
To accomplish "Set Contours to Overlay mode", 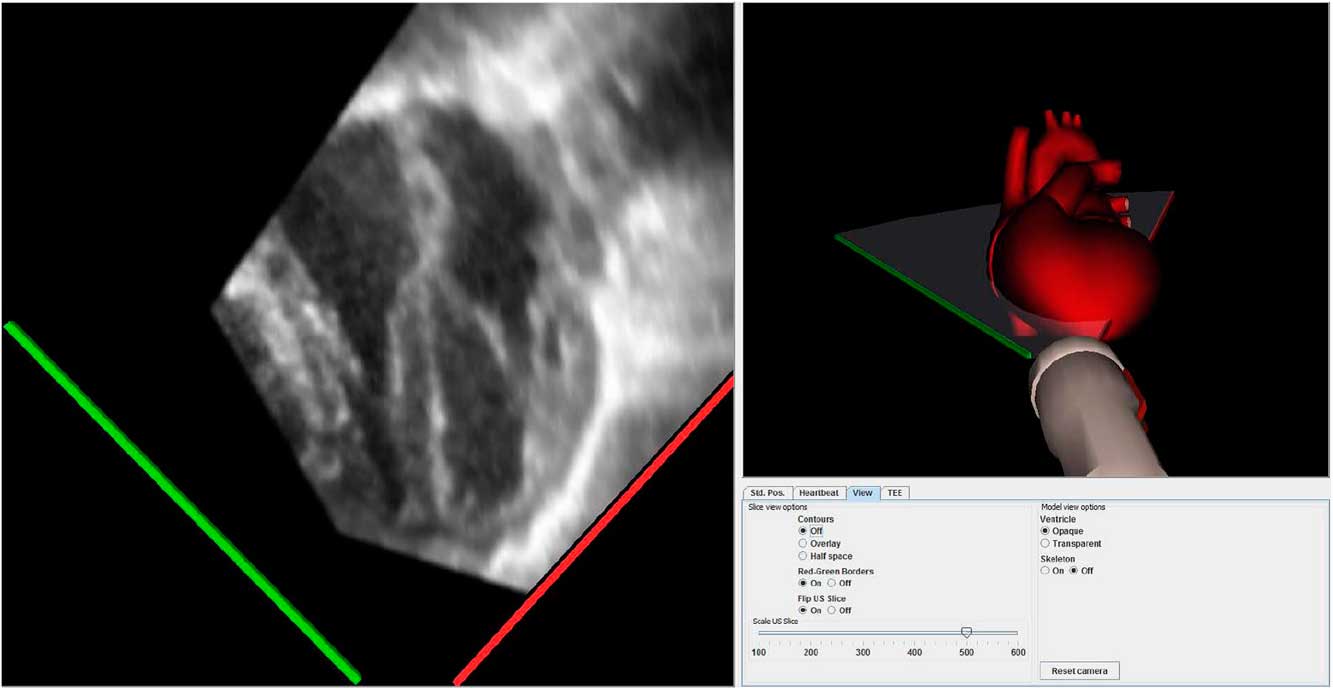I will (x=803, y=543).
